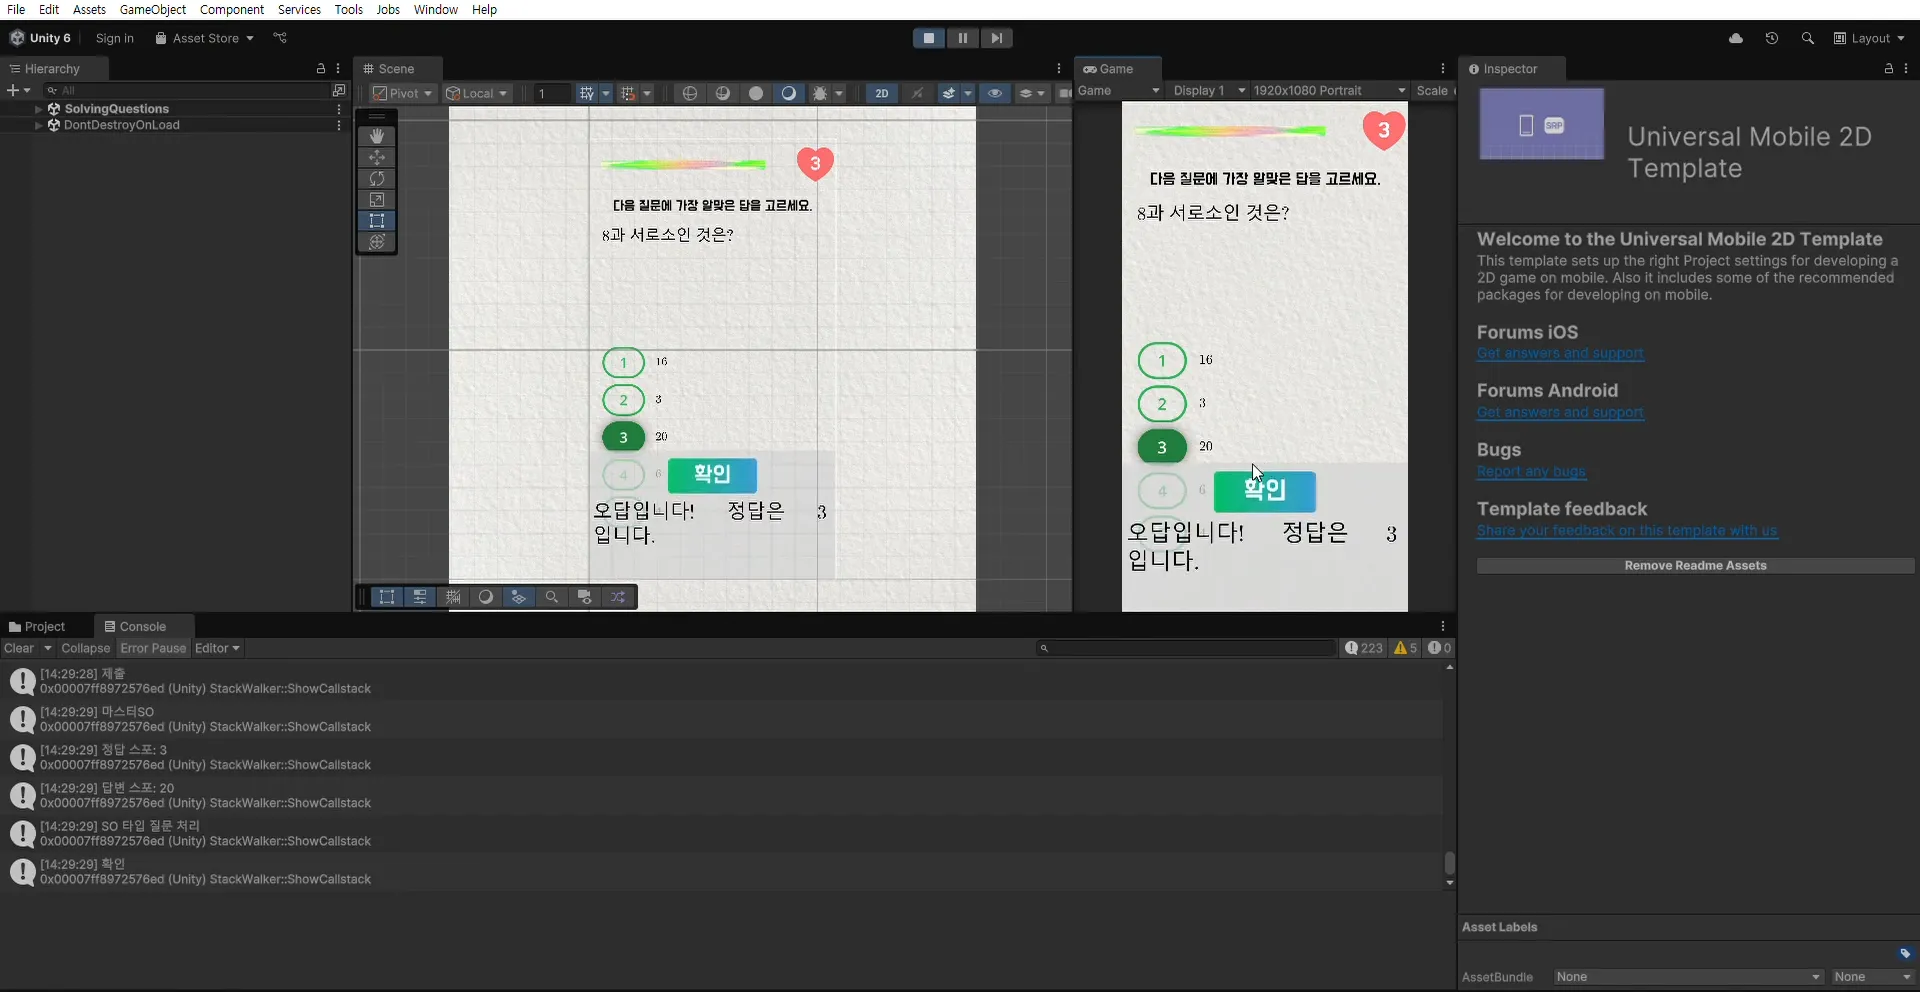Toggle the 223 info messages filter
This screenshot has height=992, width=1920.
(1364, 648)
